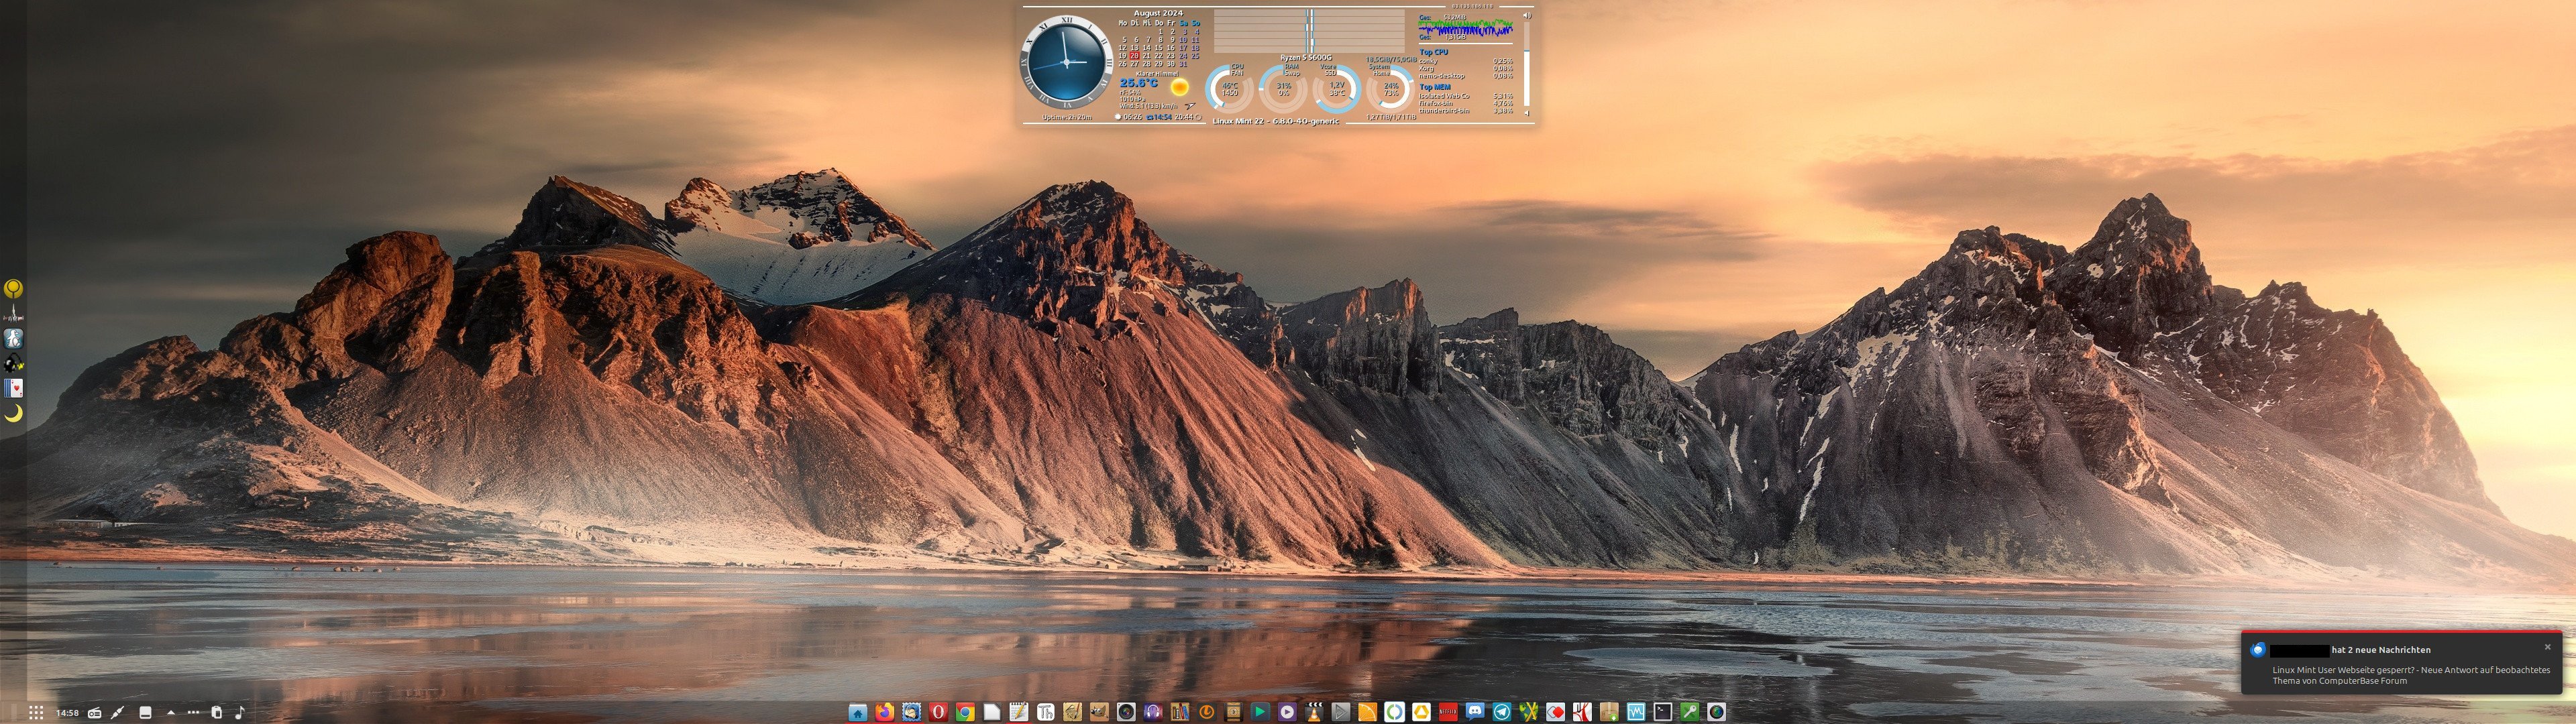Image resolution: width=2576 pixels, height=724 pixels.
Task: Launch Thunderbird mail from the dock
Action: 912,712
